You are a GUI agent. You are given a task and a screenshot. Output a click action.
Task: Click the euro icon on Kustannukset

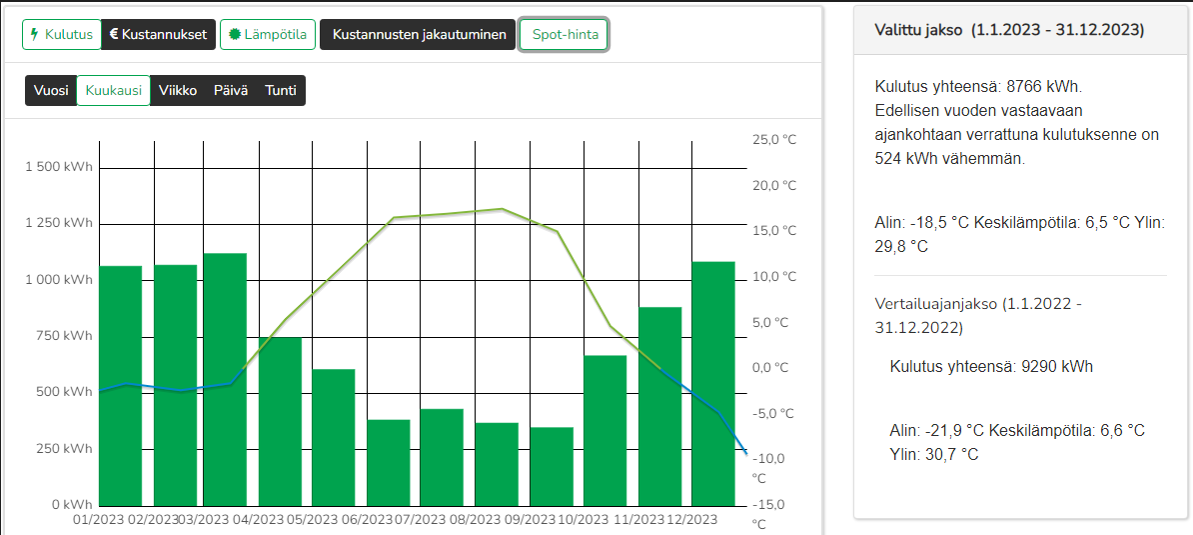pos(114,35)
